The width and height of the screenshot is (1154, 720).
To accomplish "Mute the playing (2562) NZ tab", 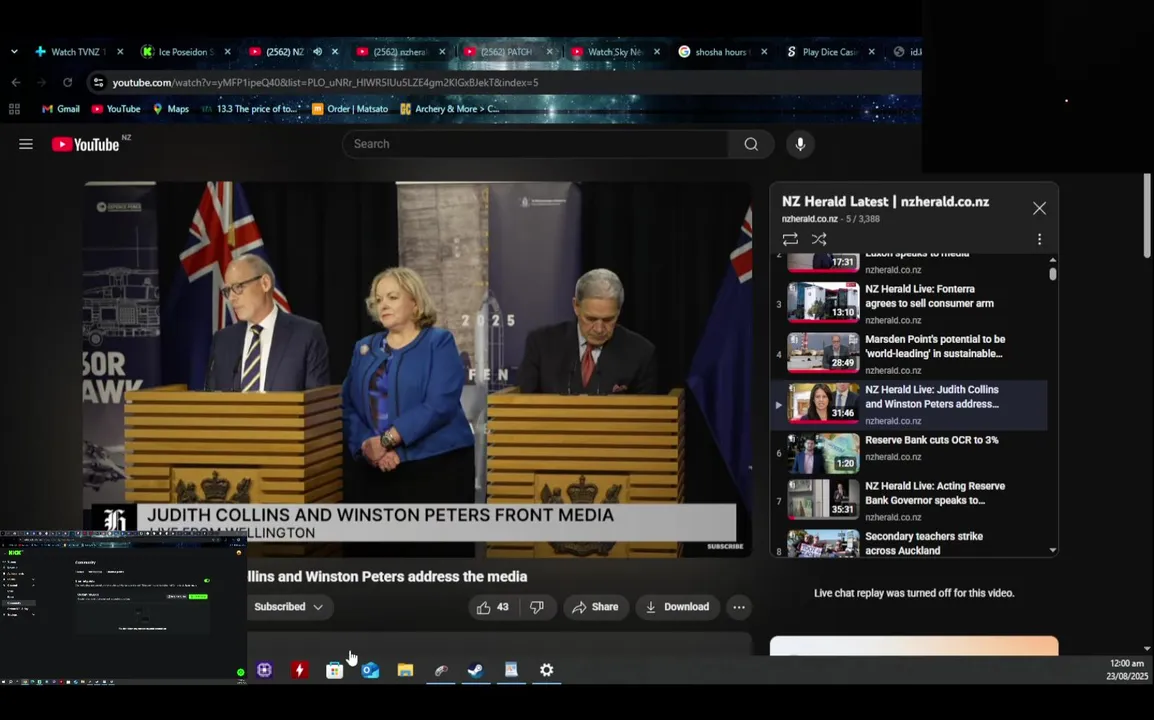I will (317, 52).
